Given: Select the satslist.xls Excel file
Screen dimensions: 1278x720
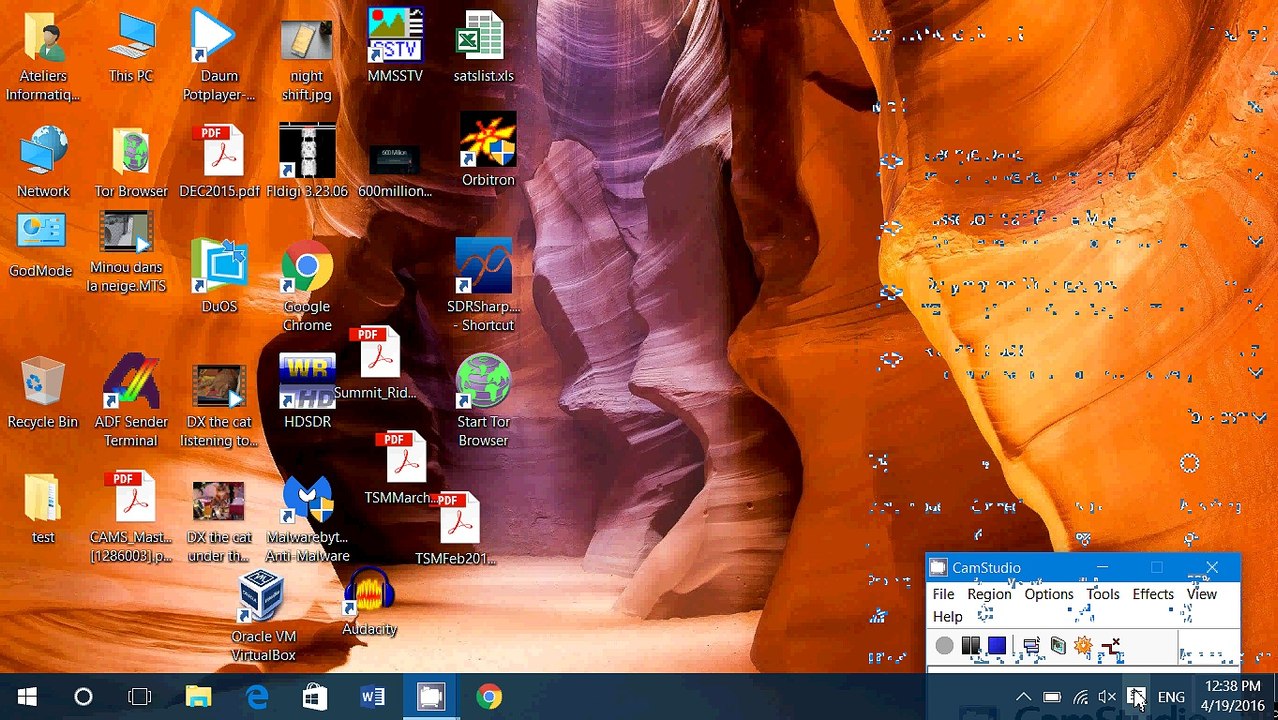Looking at the screenshot, I should [483, 46].
